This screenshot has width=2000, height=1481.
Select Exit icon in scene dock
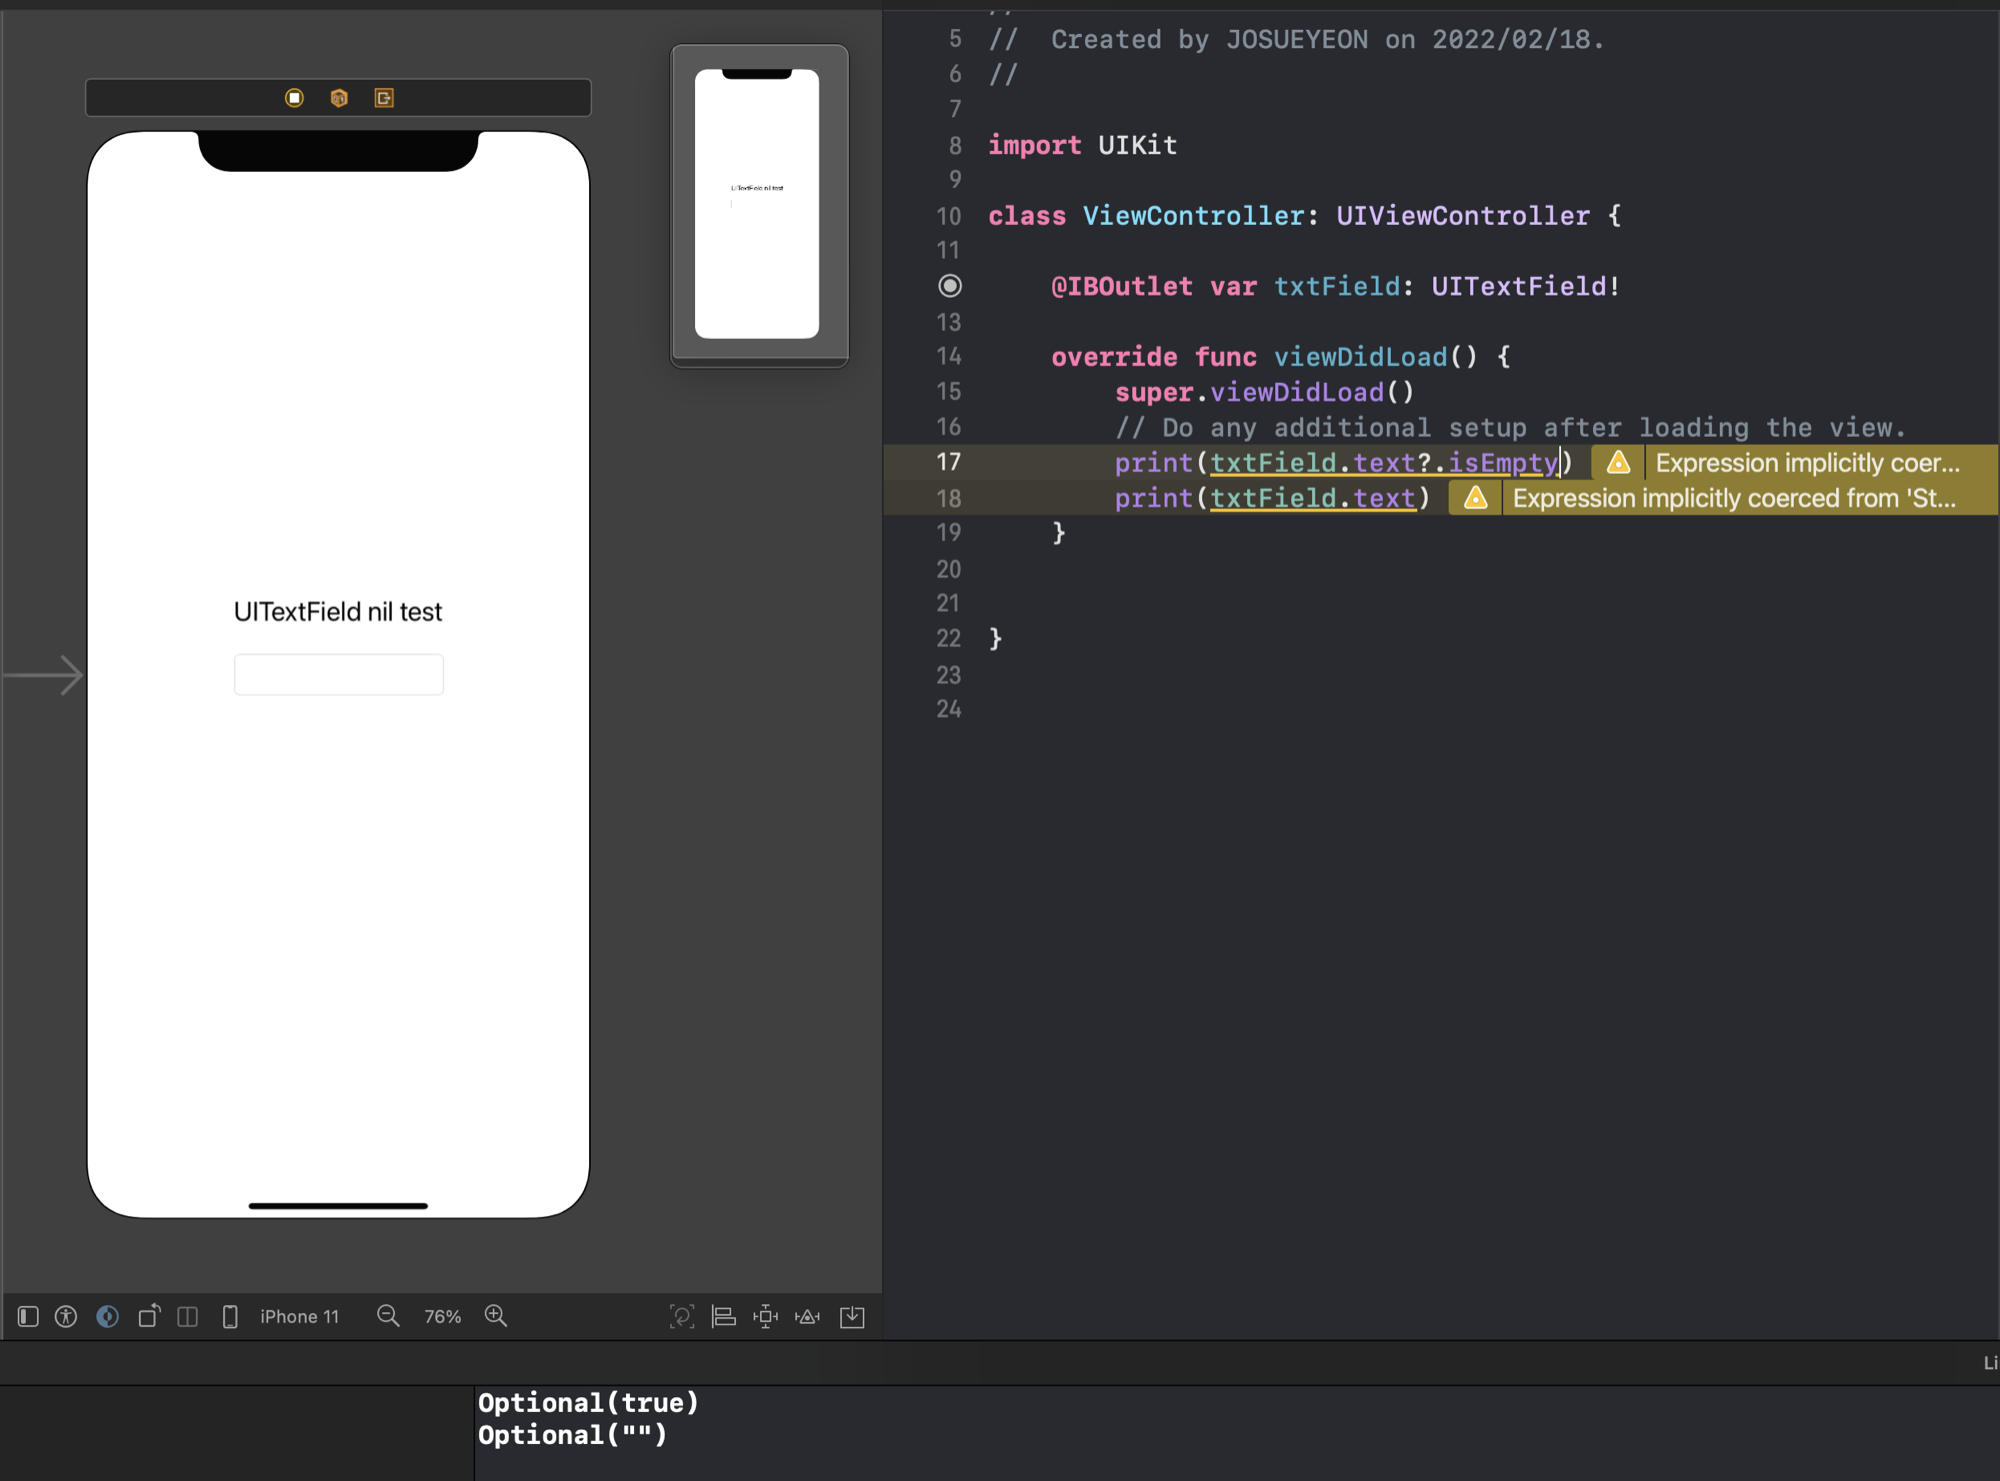coord(384,98)
